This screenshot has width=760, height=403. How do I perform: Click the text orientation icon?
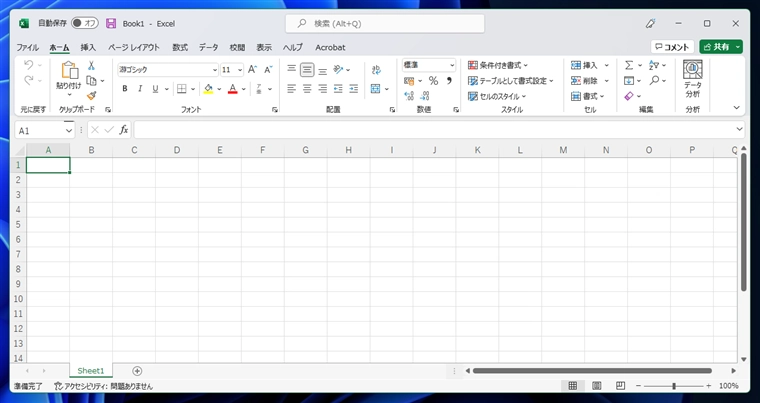coord(338,69)
